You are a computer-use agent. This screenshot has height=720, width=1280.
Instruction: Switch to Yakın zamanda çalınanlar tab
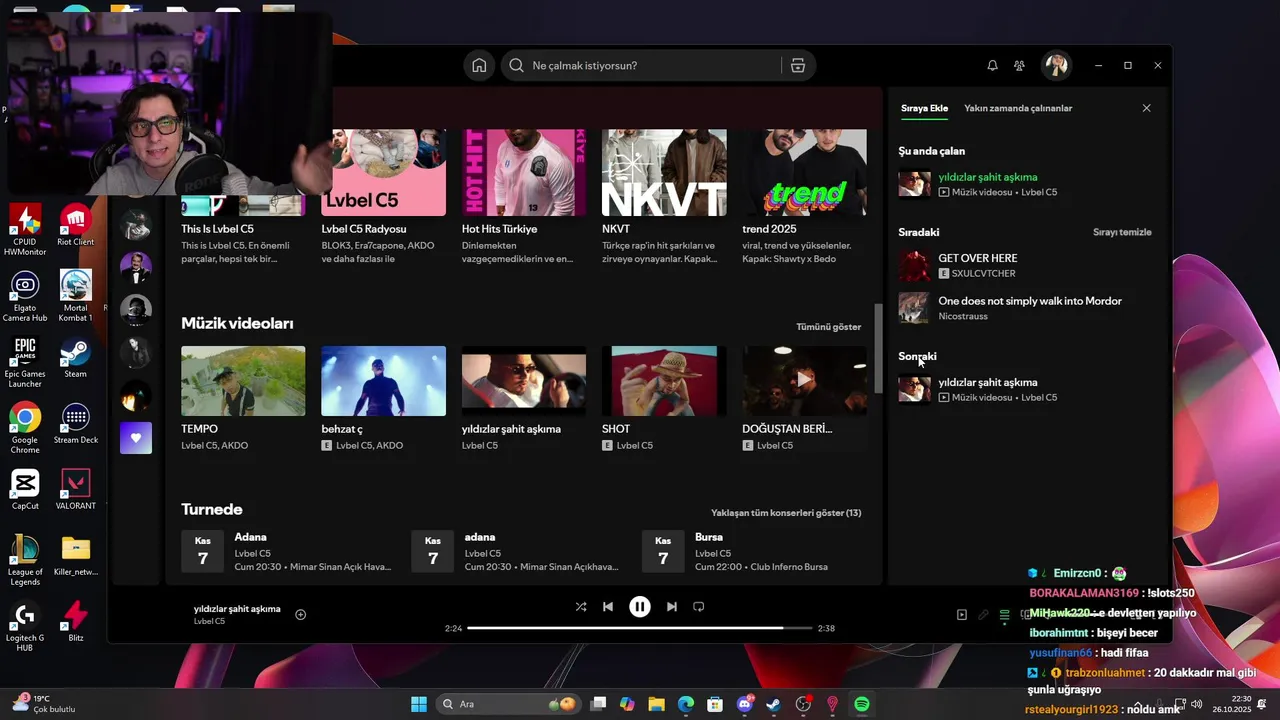[1018, 108]
